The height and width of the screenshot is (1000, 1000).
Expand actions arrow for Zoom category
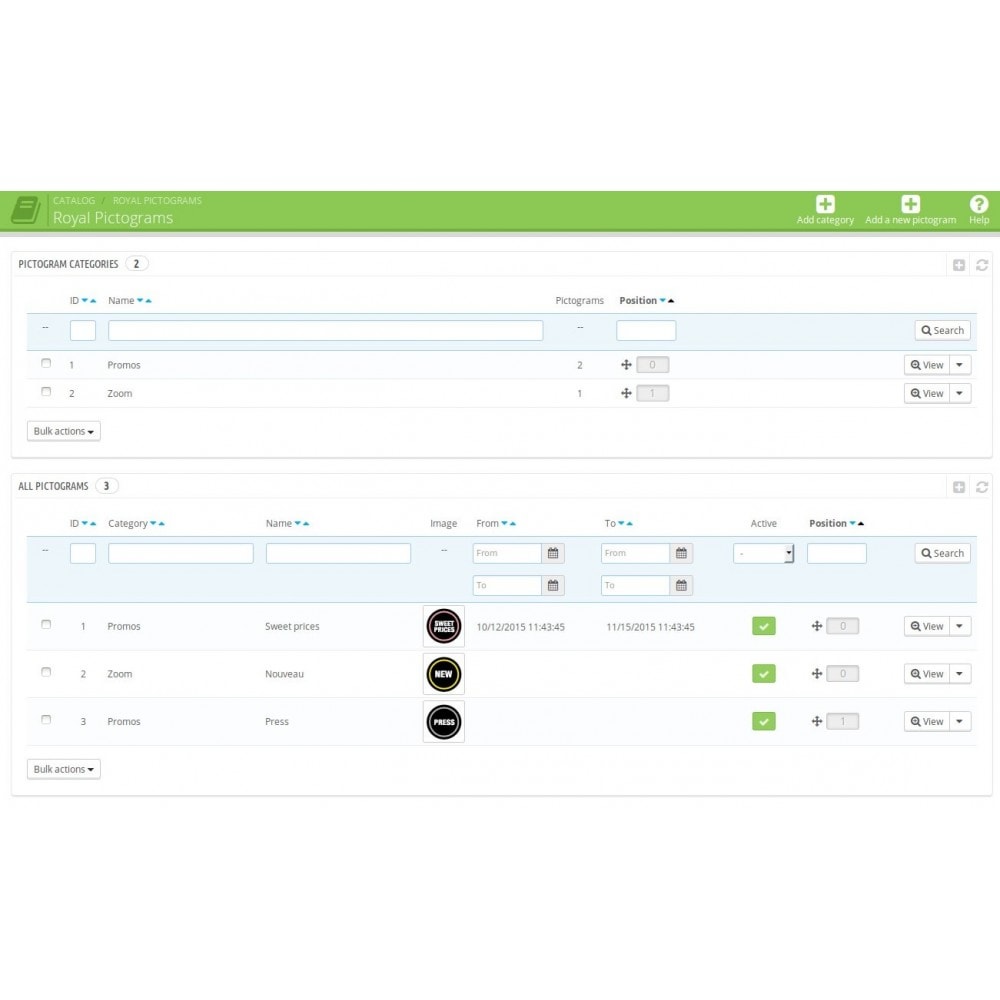tap(960, 393)
